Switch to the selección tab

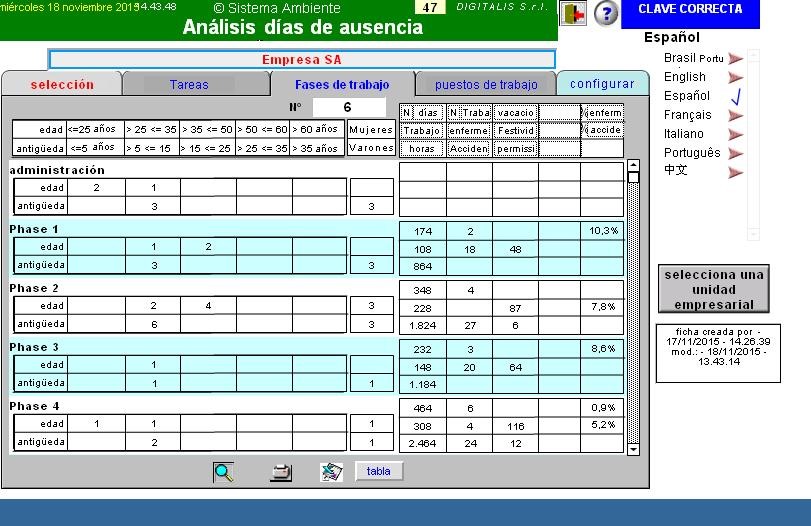[62, 84]
